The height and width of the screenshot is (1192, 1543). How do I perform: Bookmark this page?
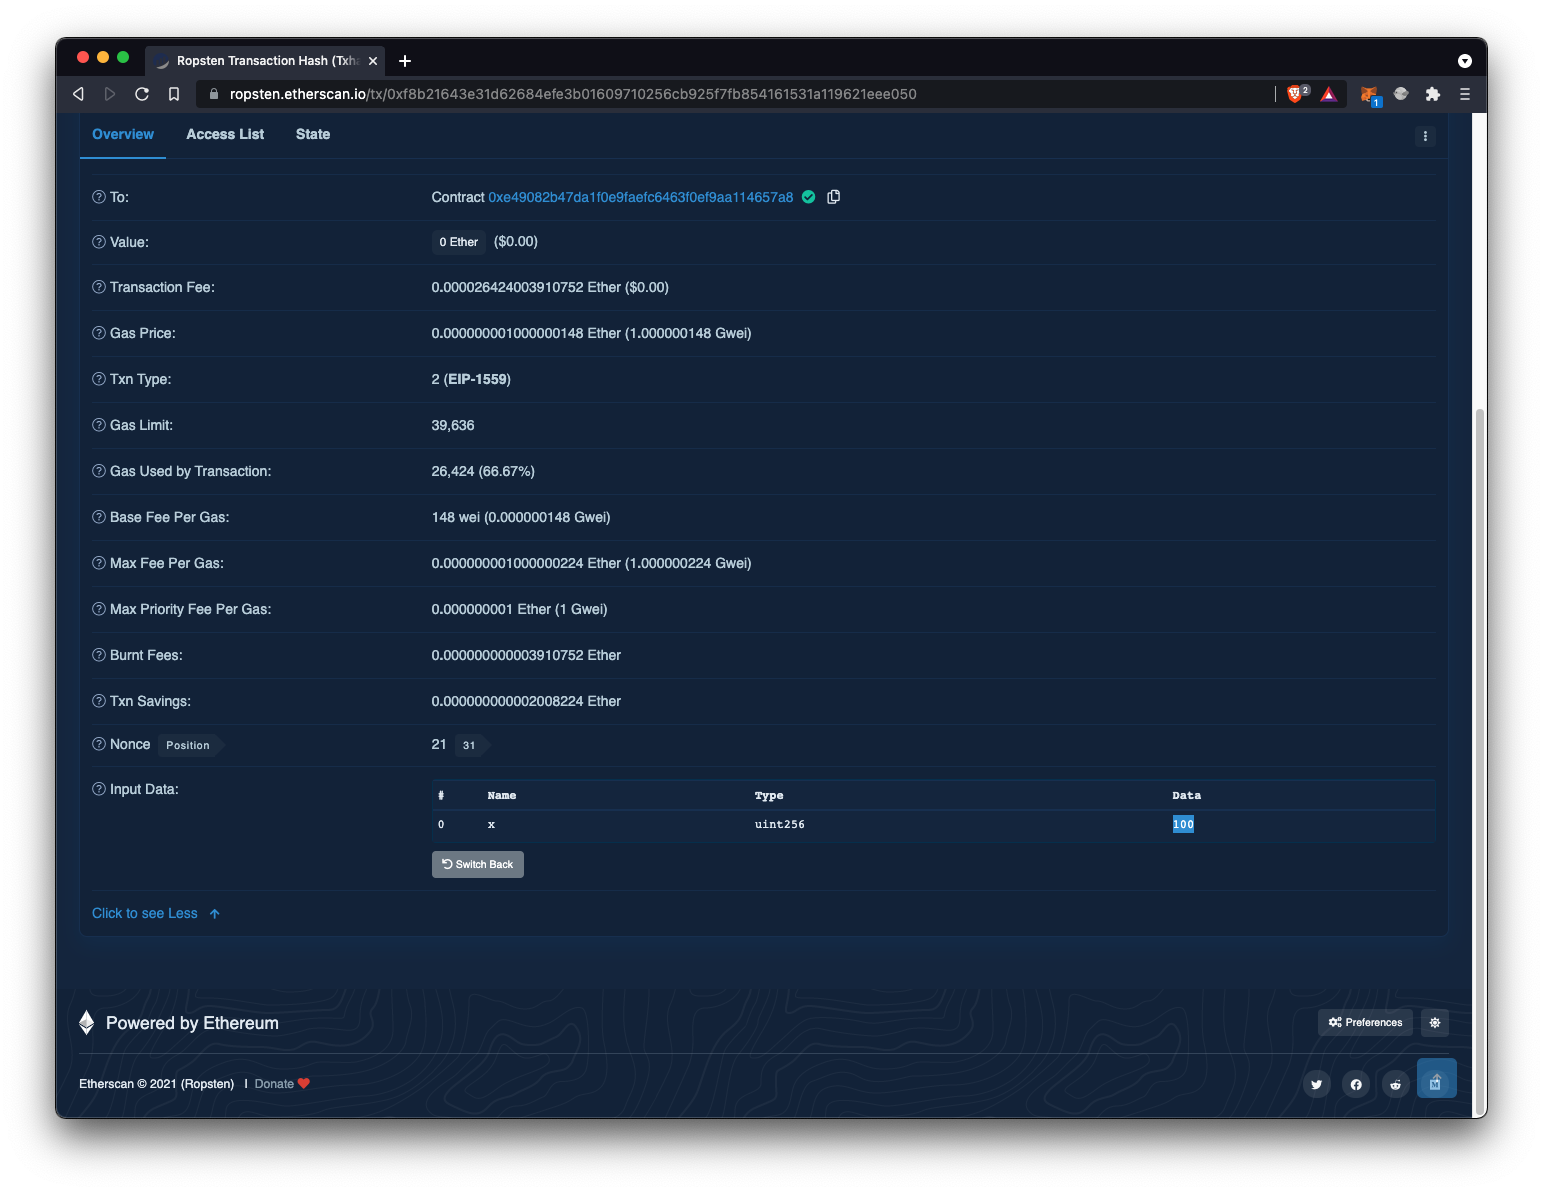pos(174,94)
